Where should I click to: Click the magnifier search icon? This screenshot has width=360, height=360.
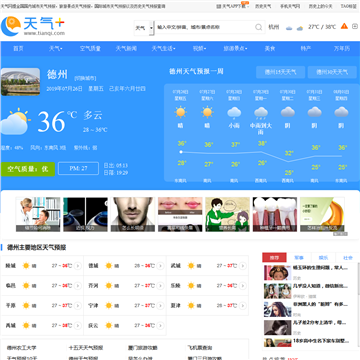click(x=259, y=27)
